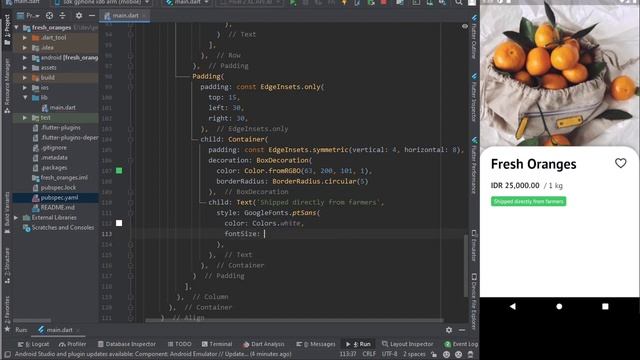Open Terminal tool window
640x360 pixels.
click(x=217, y=344)
